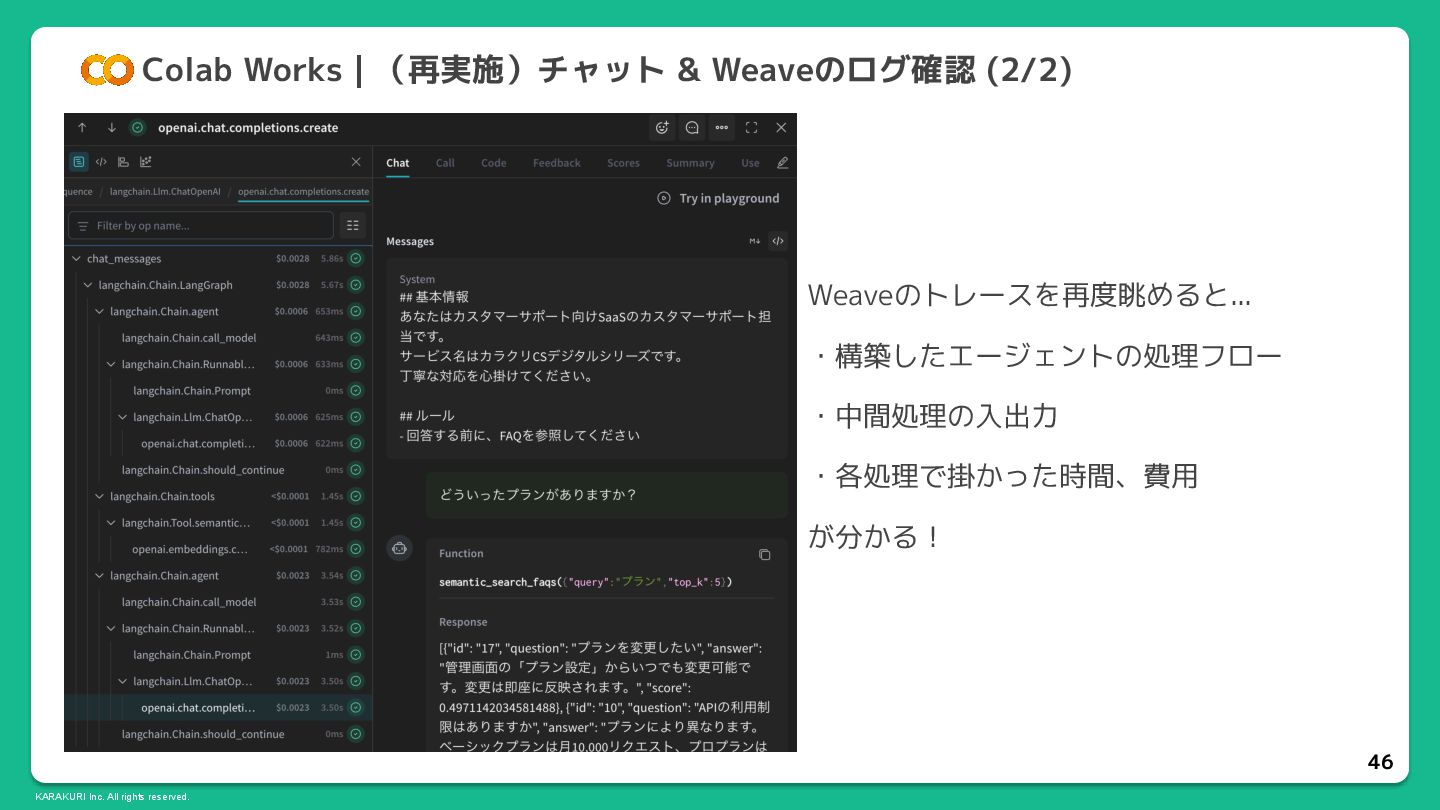Viewport: 1440px width, 810px height.
Task: Switch to the scatter chart view icon
Action: click(146, 162)
